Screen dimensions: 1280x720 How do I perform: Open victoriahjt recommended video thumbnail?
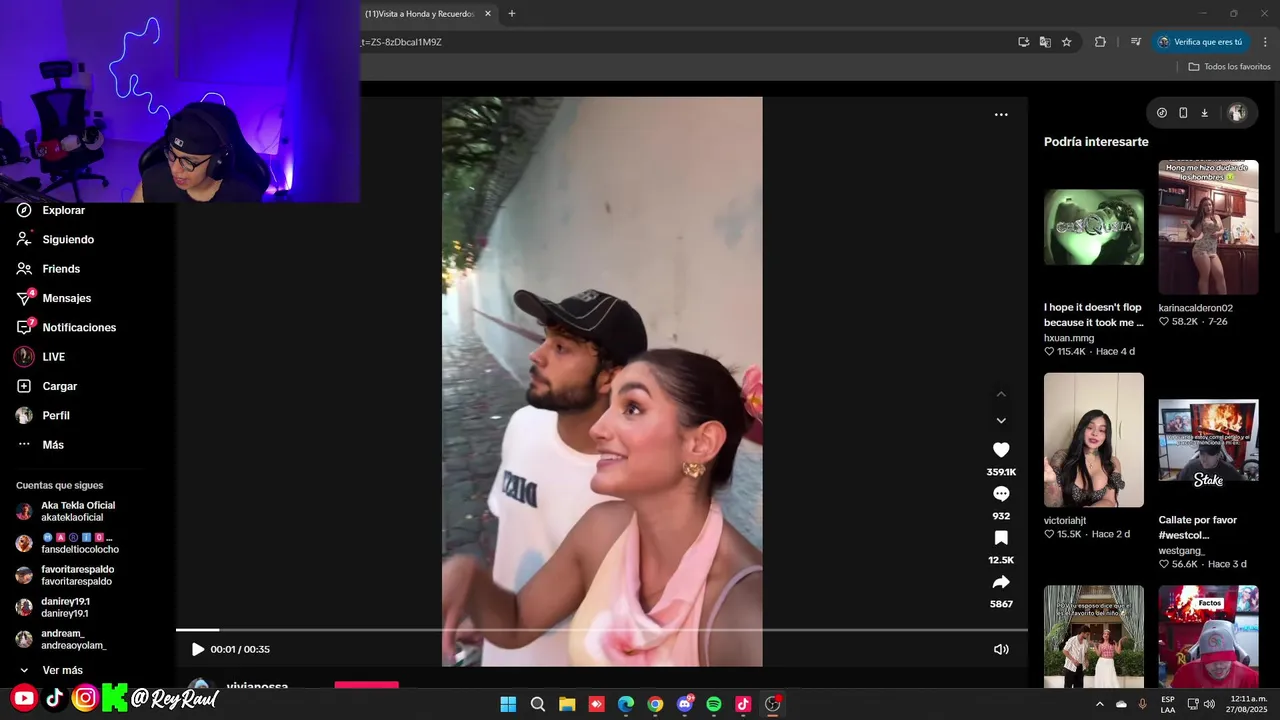click(1094, 440)
